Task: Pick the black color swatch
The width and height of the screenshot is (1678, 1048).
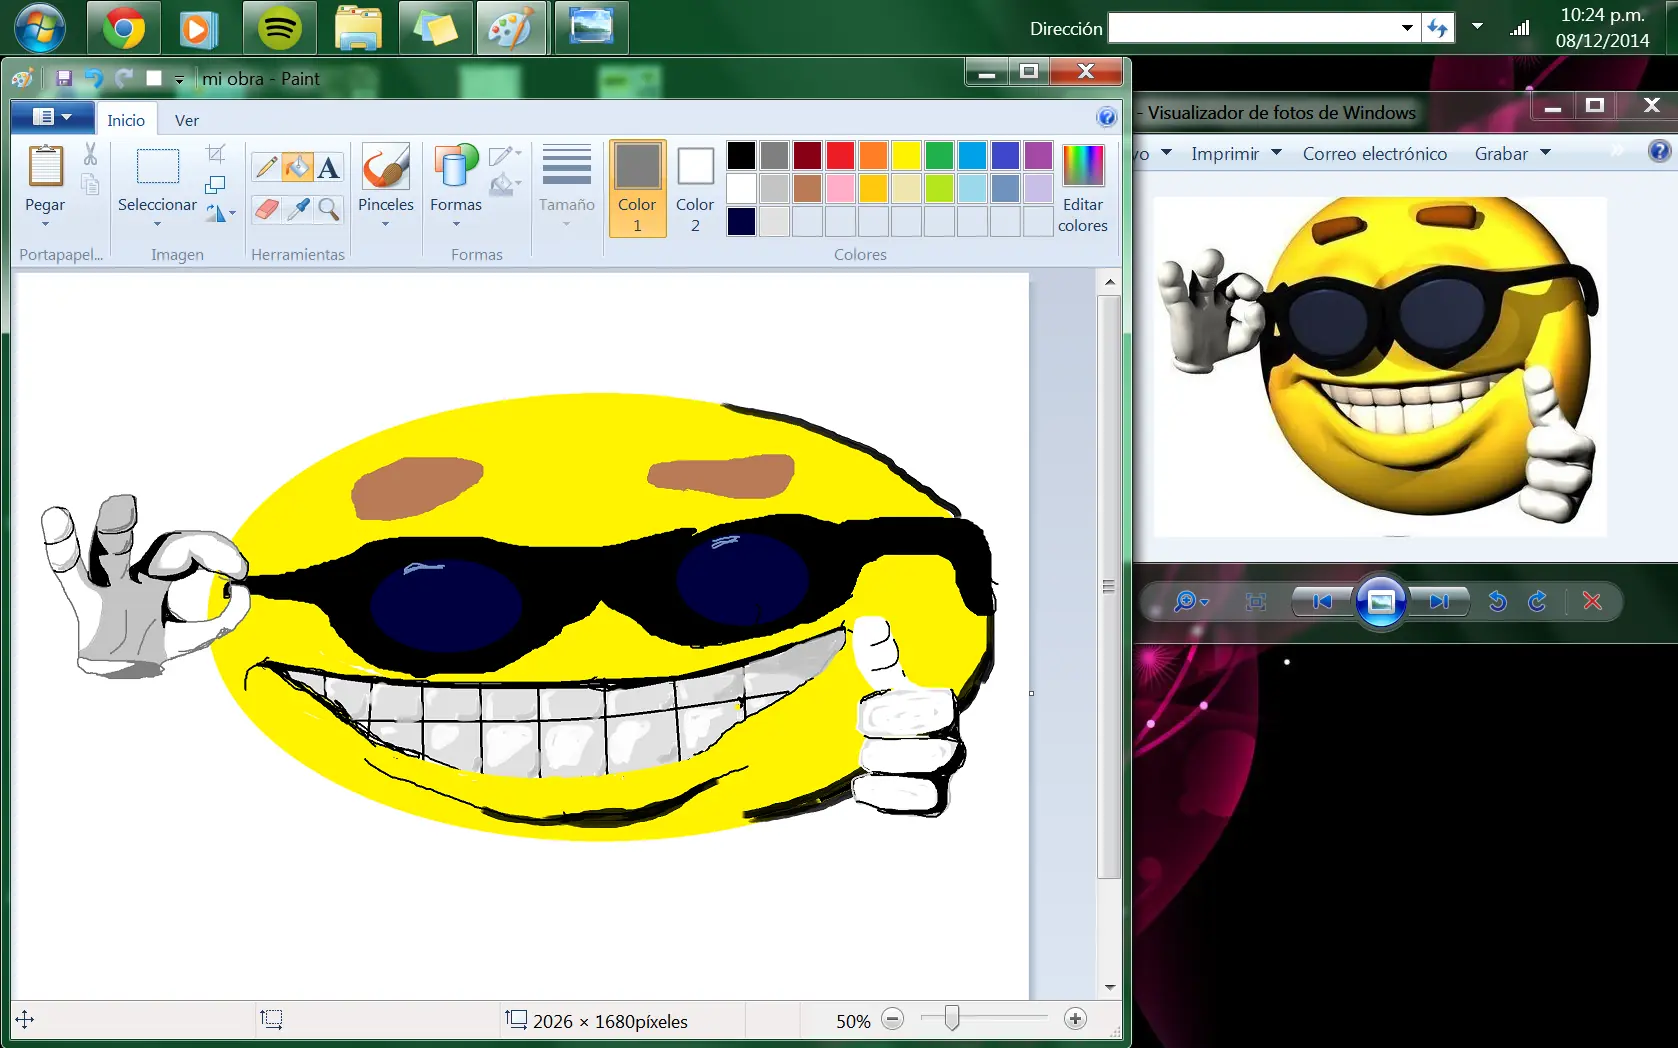Action: (741, 155)
